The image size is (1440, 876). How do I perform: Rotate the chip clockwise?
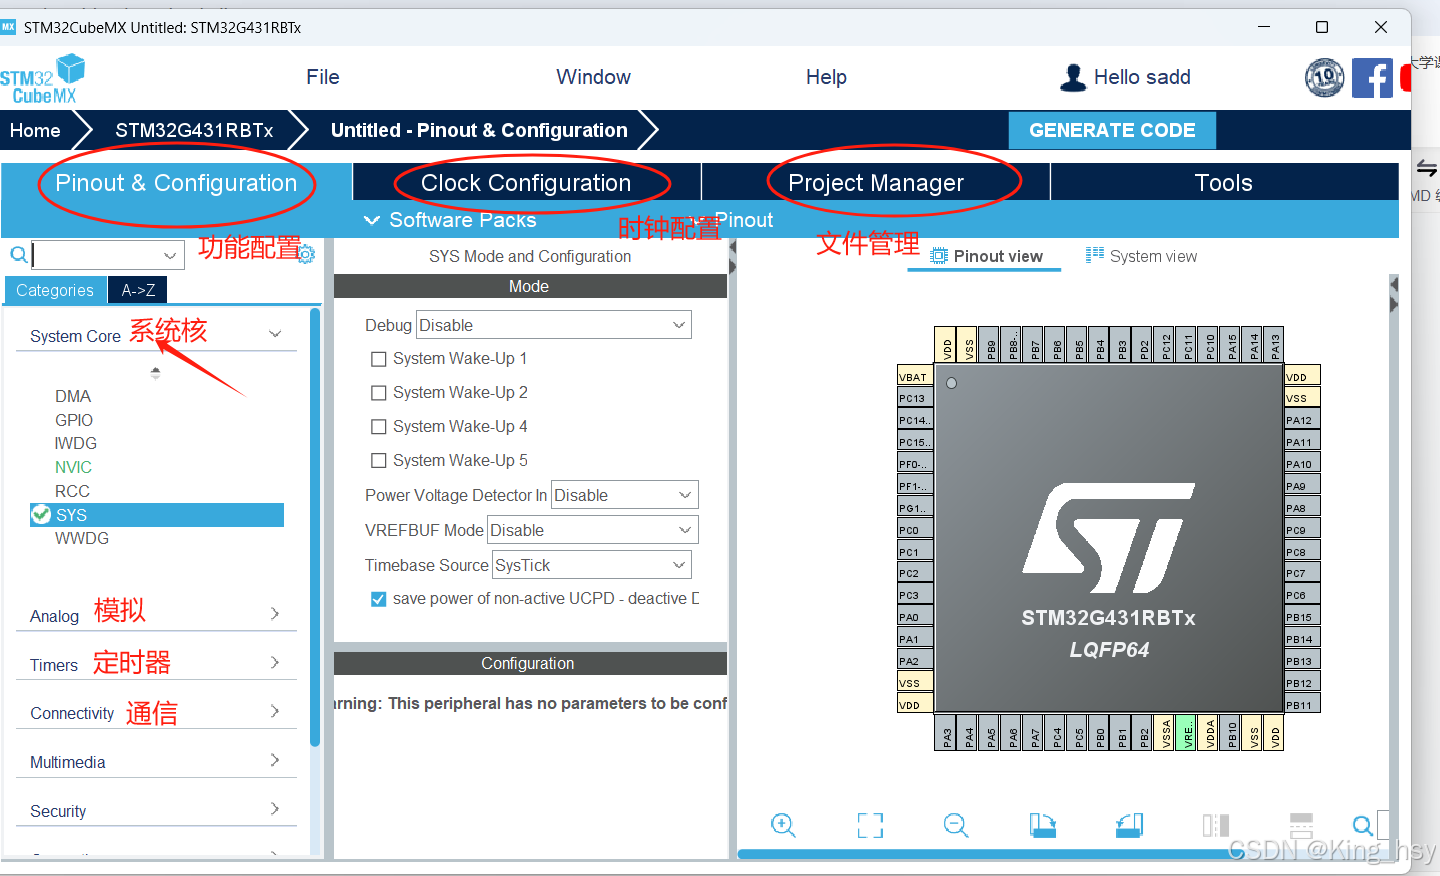point(1043,825)
